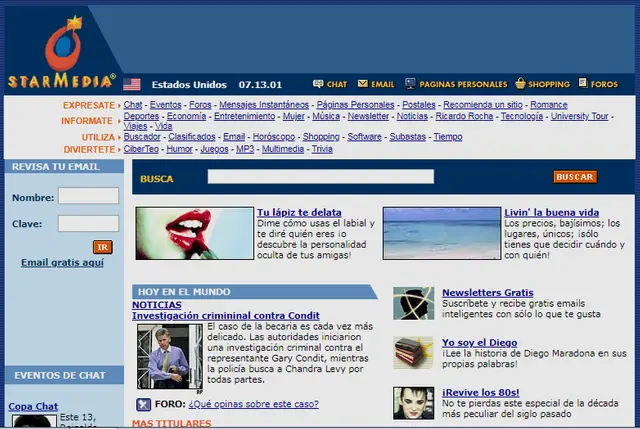Open the Viajes link
The image size is (640, 429).
pos(135,127)
